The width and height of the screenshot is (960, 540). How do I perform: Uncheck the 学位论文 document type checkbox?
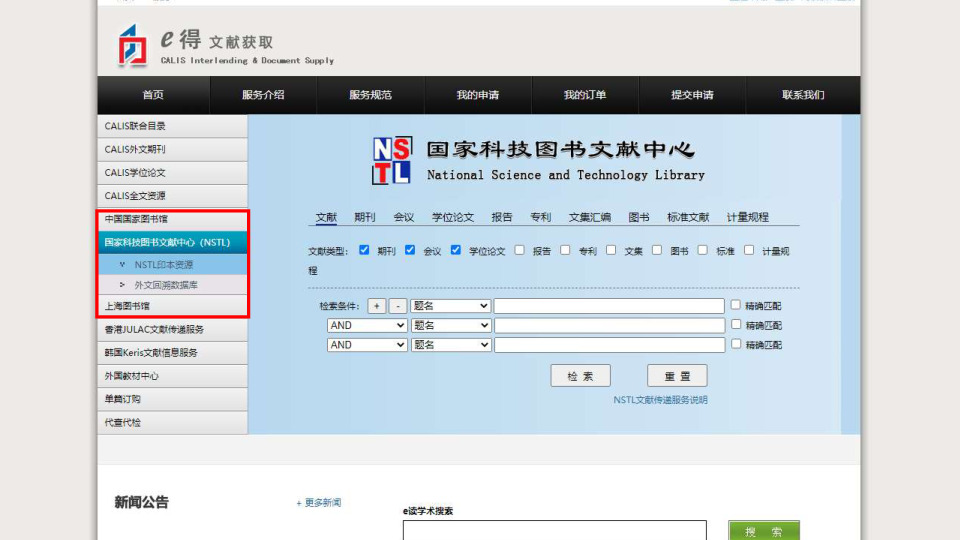(456, 250)
